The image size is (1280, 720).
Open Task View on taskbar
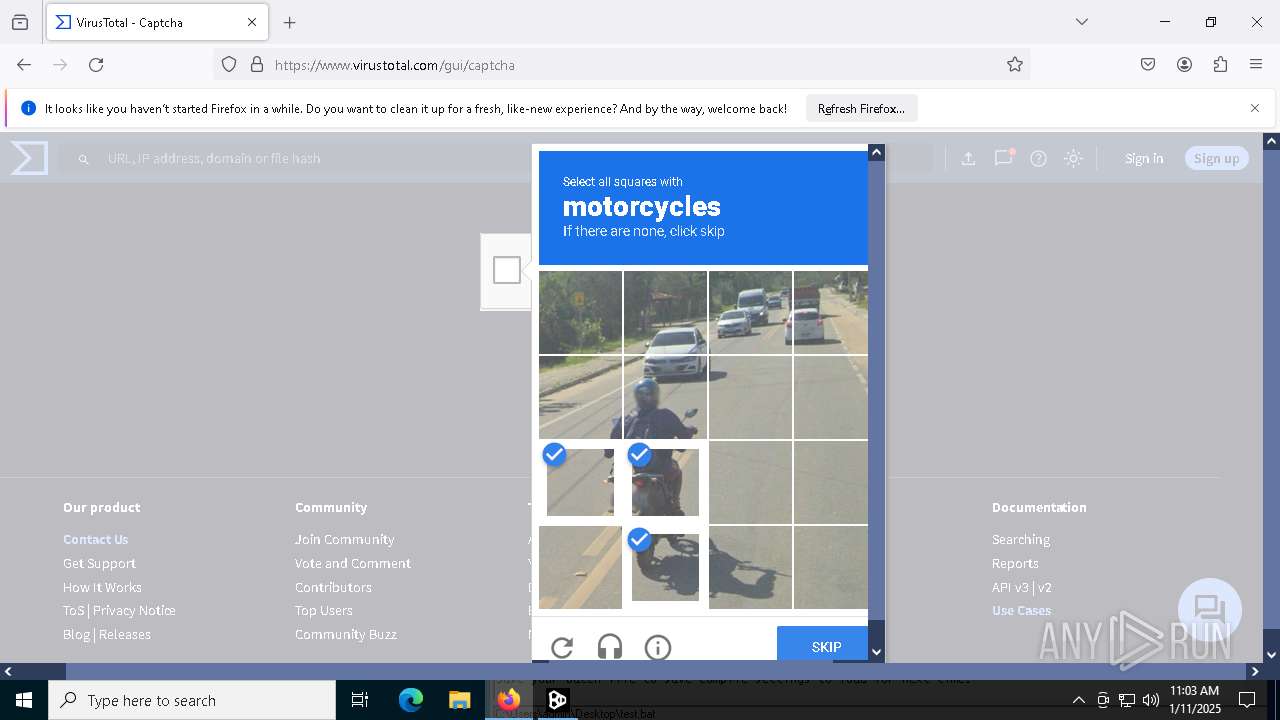[360, 700]
